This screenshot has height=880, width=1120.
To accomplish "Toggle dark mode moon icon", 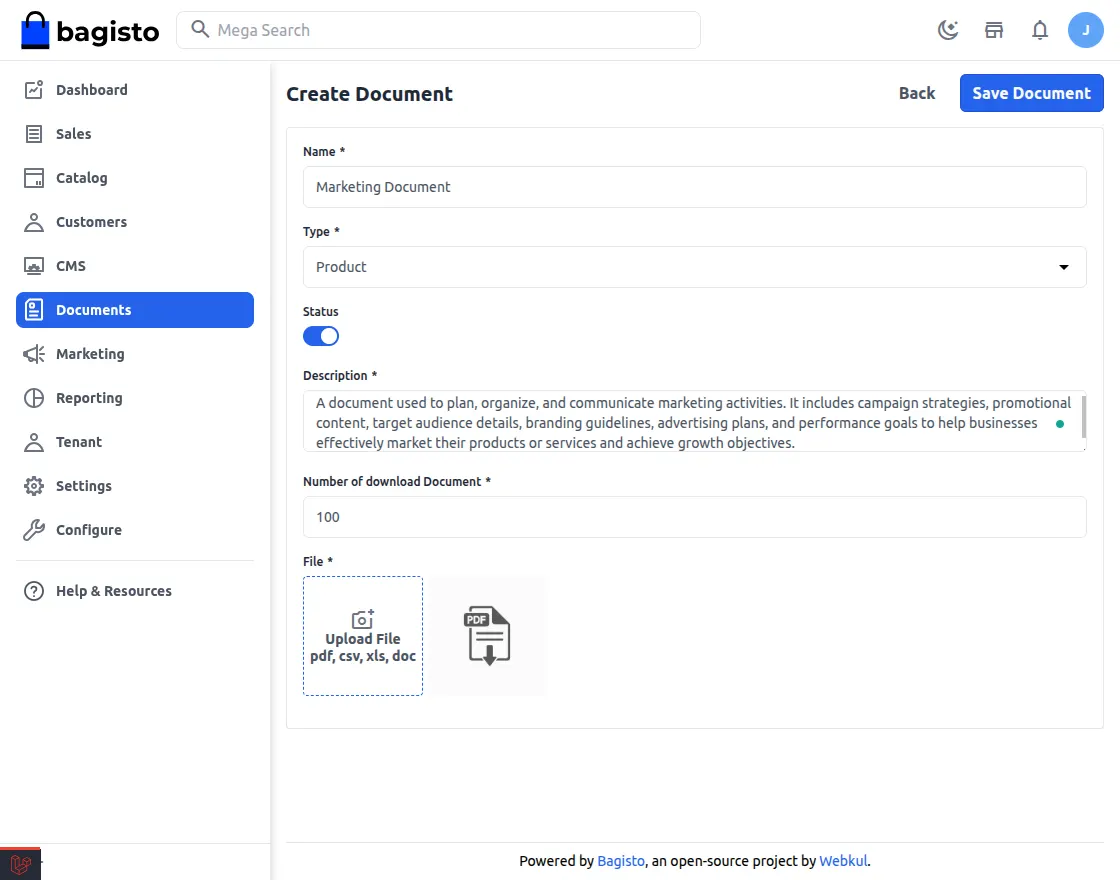I will (x=948, y=30).
